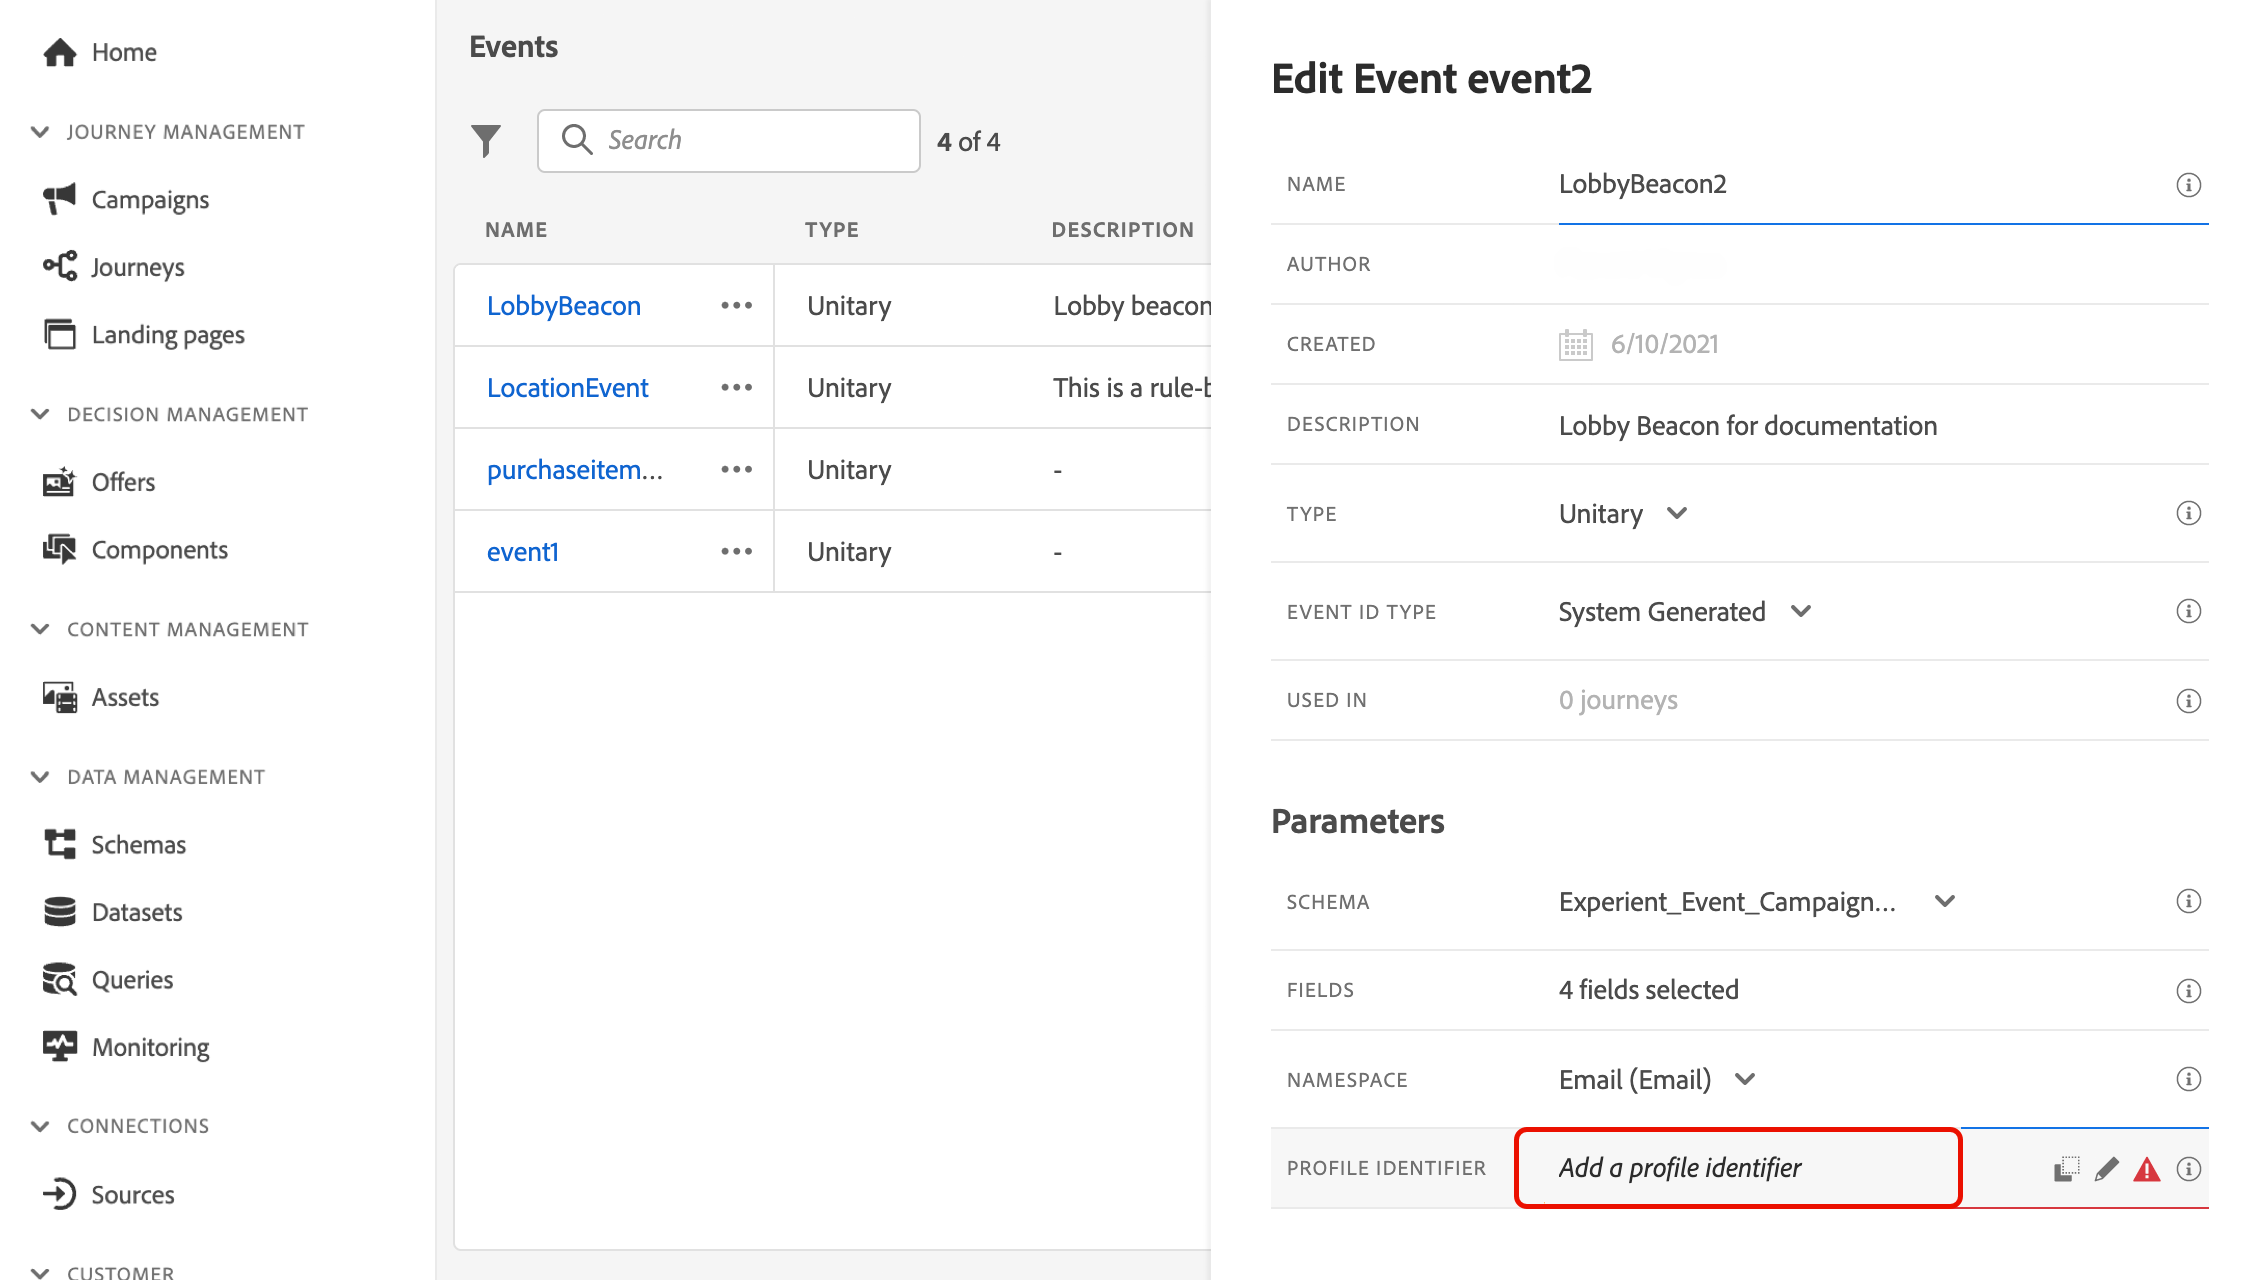Open the more actions dots for event1
The width and height of the screenshot is (2267, 1280).
736,552
